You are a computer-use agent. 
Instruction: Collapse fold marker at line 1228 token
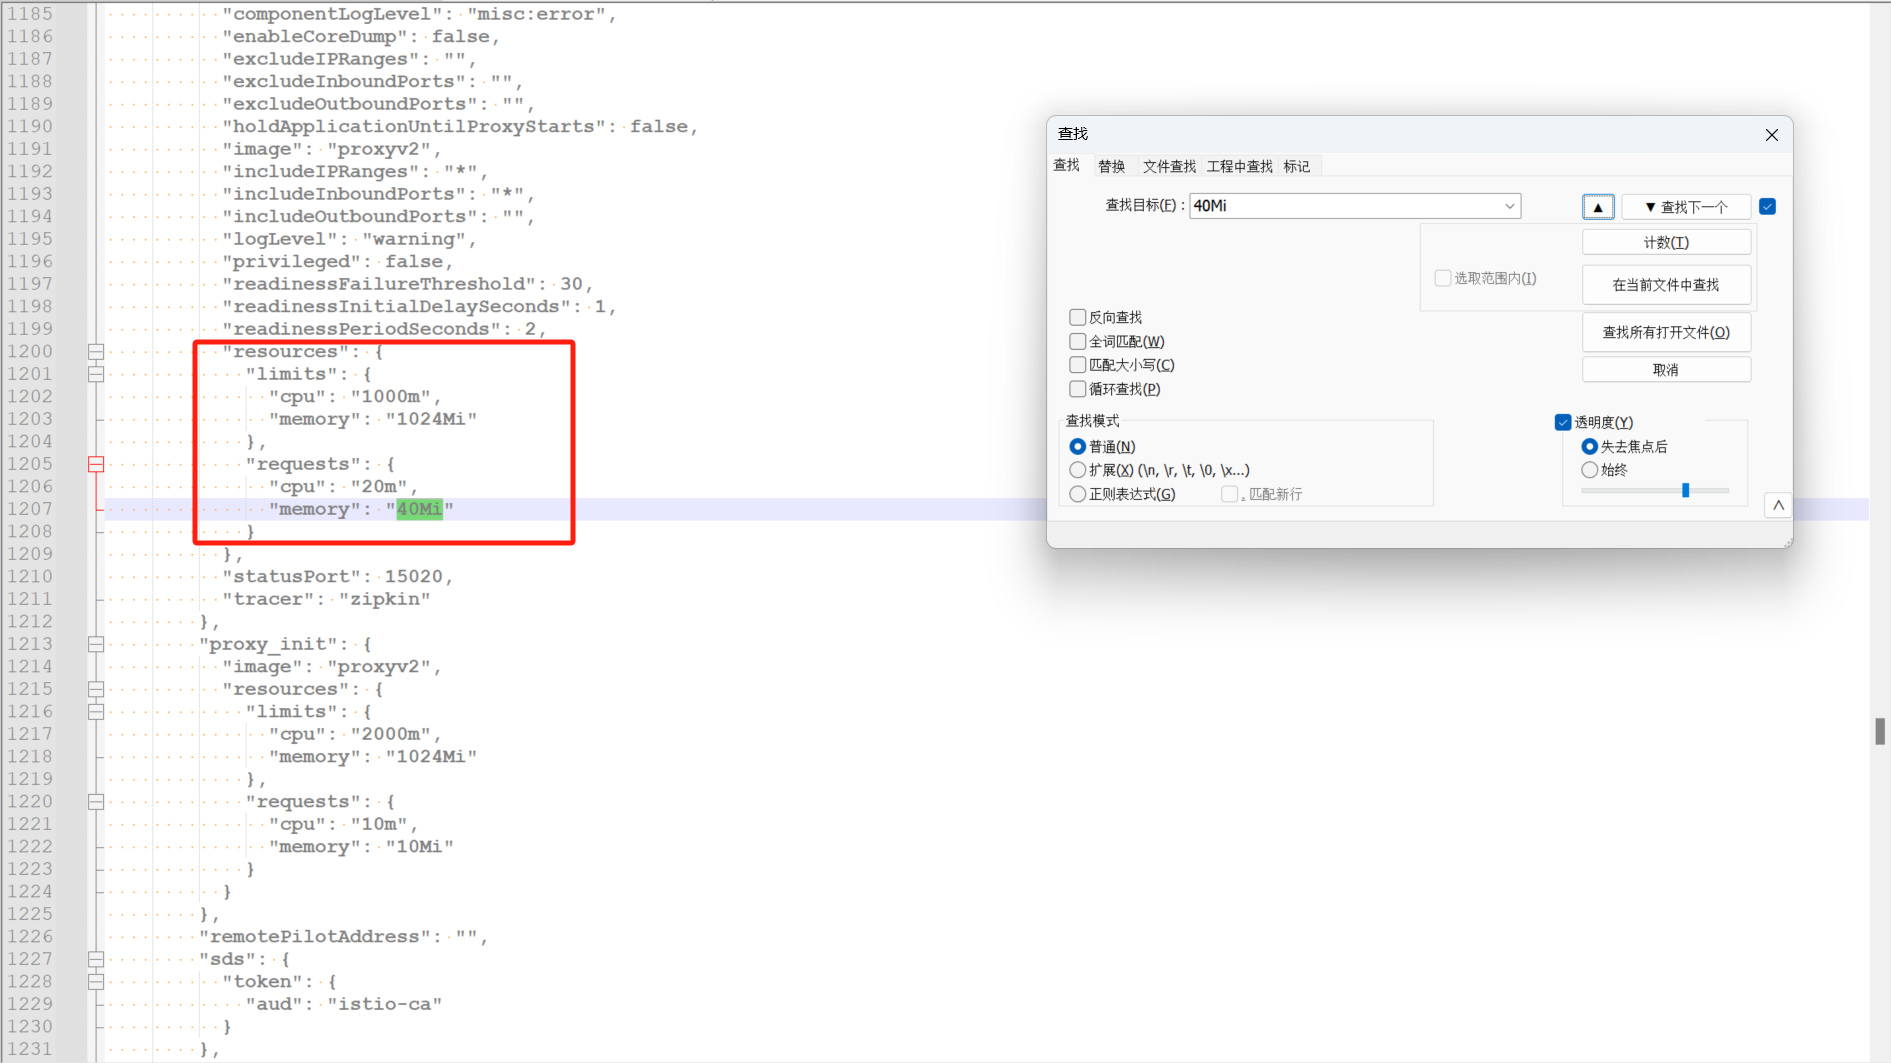pos(96,982)
